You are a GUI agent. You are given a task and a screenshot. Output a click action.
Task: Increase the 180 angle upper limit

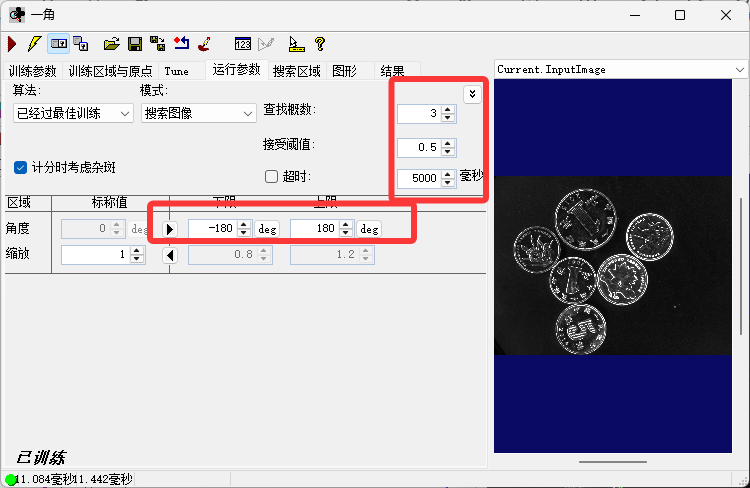(x=346, y=225)
